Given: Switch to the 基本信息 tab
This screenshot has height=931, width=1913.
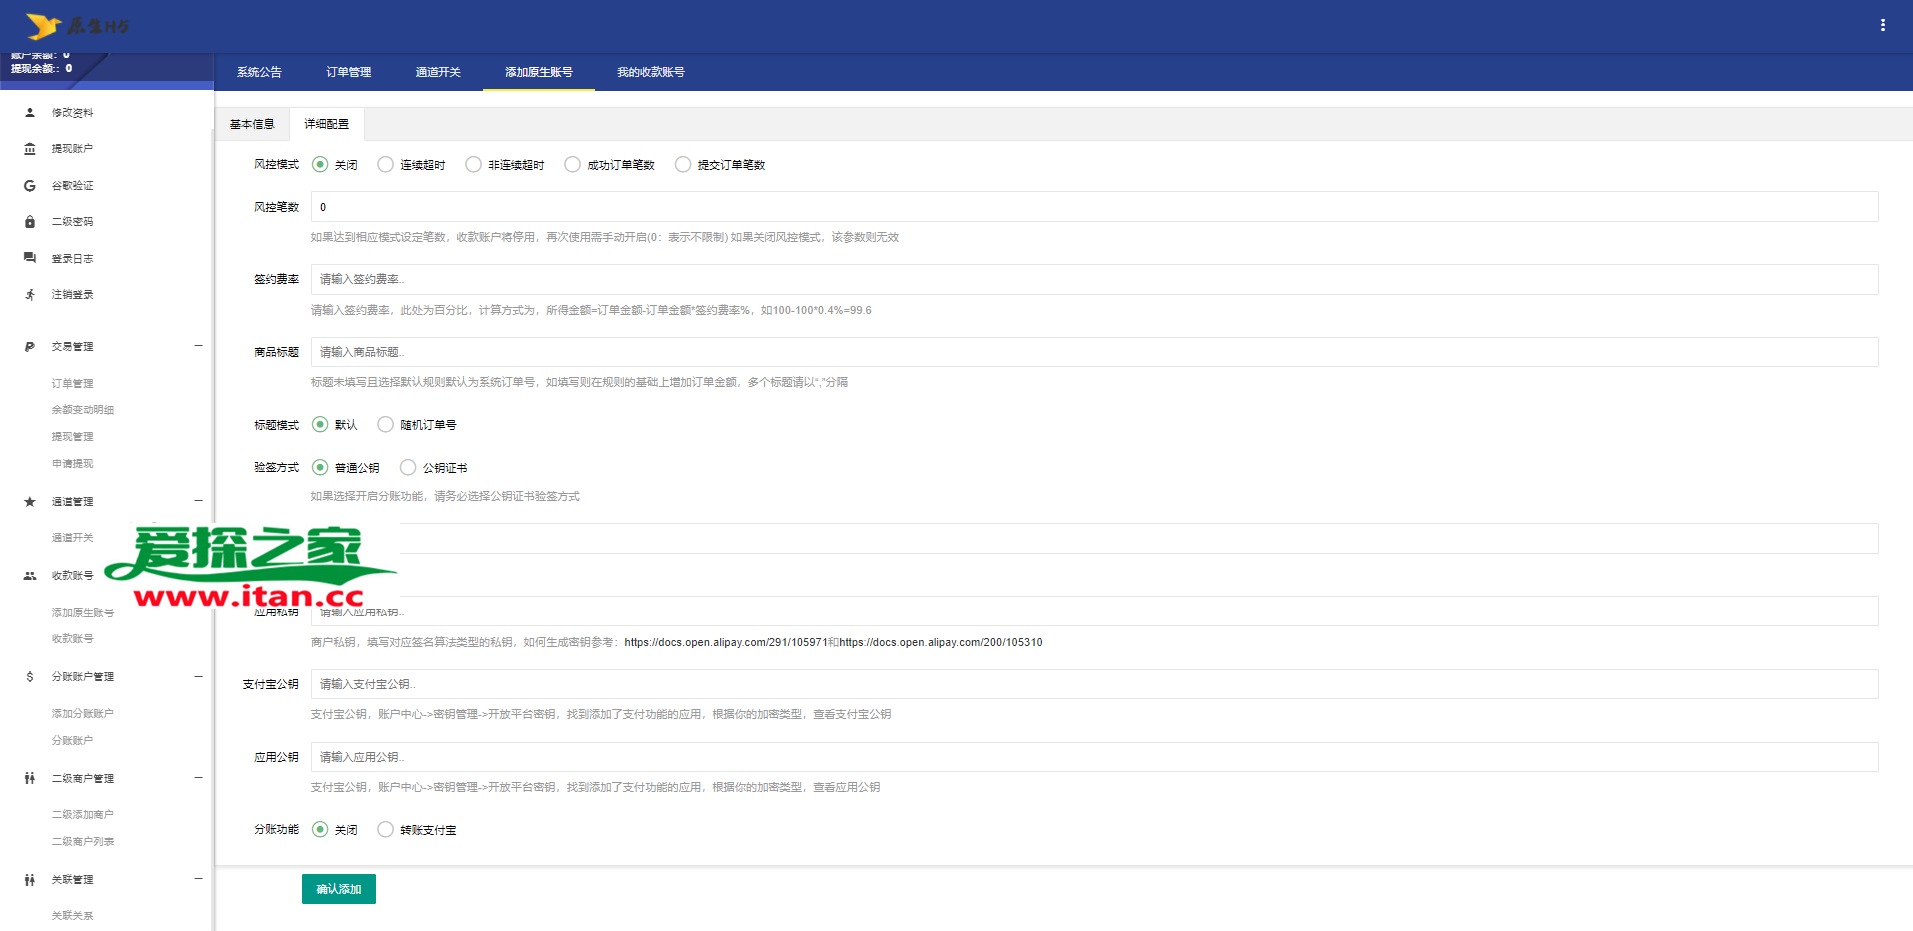Looking at the screenshot, I should point(252,124).
